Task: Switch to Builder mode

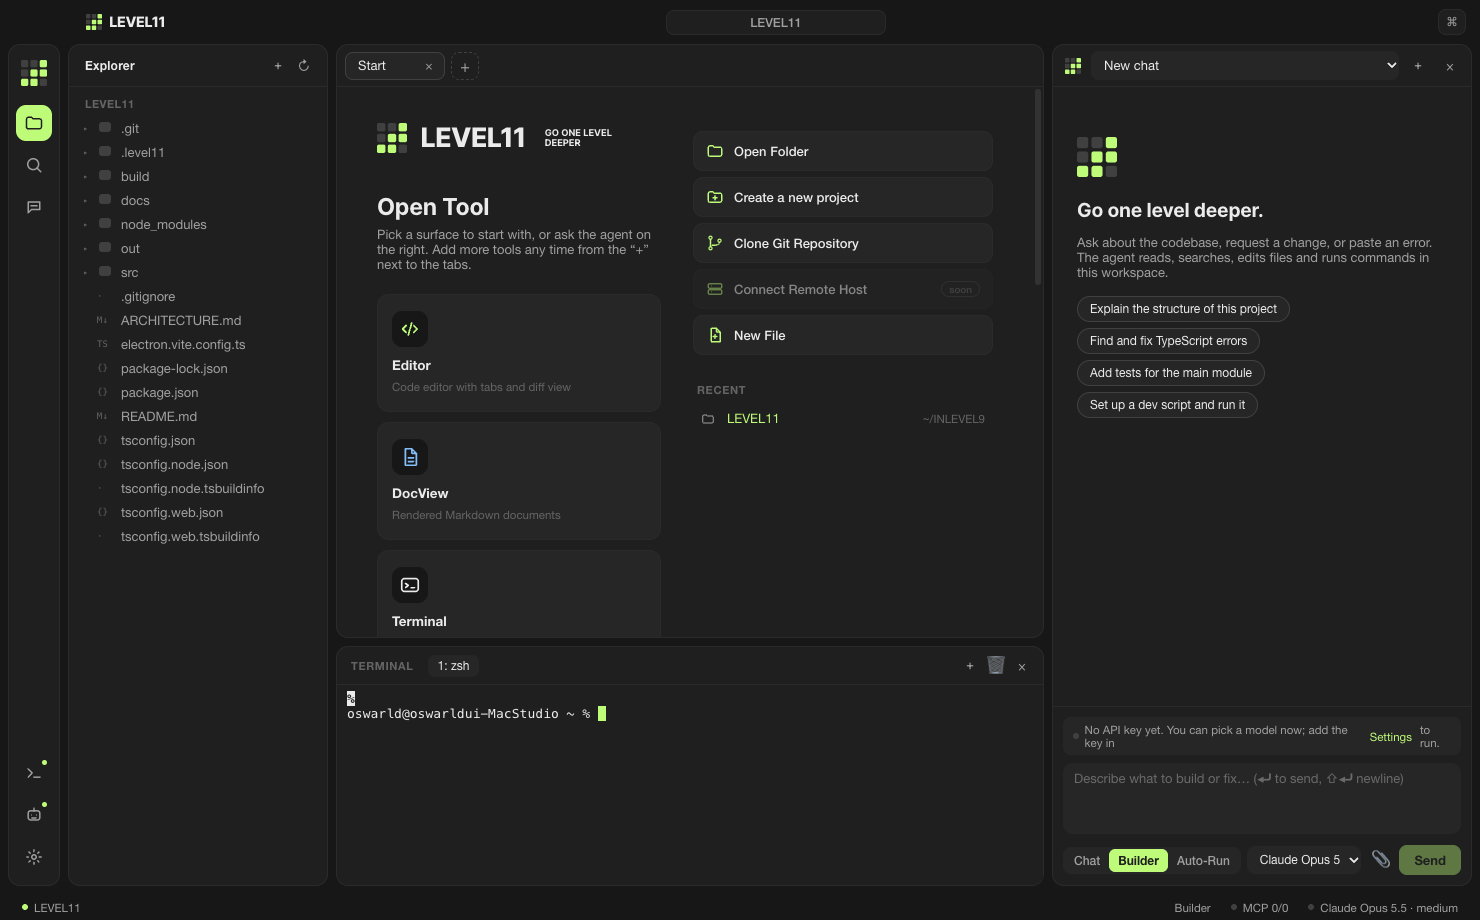Action: (1138, 860)
